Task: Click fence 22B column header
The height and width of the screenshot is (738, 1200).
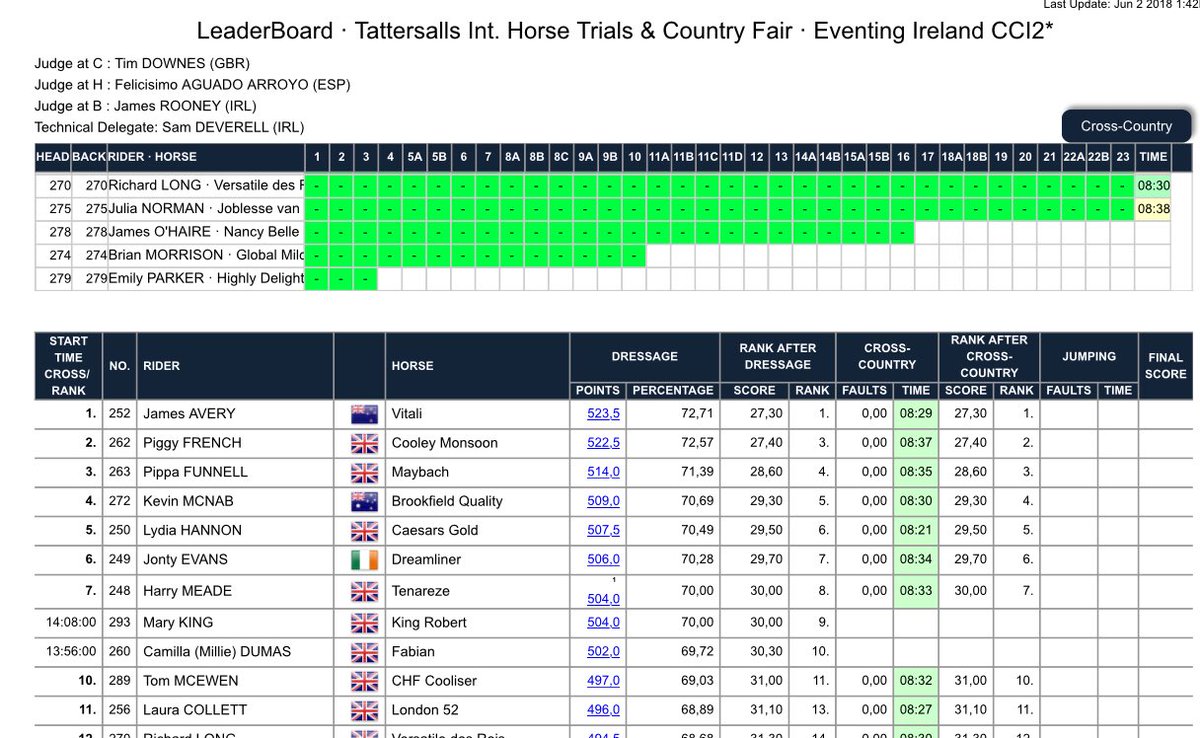Action: click(1098, 157)
